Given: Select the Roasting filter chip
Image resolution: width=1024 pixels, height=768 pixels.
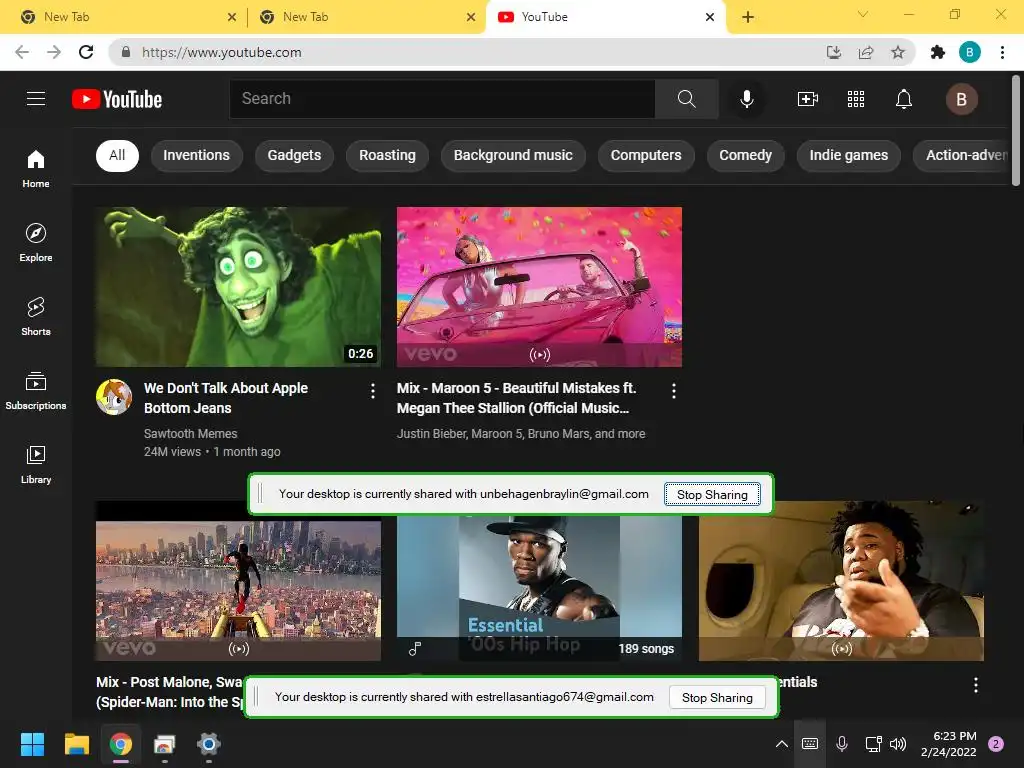Looking at the screenshot, I should pos(387,155).
